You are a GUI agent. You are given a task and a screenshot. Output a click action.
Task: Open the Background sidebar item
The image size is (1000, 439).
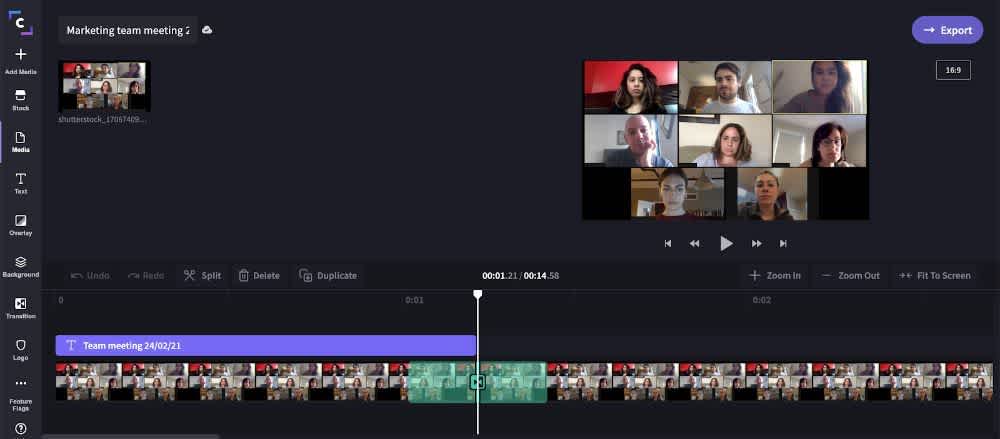(x=20, y=267)
